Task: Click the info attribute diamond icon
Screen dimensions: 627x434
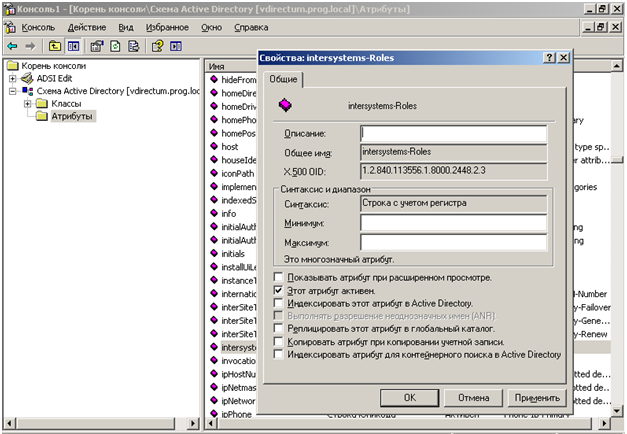Action: coord(214,213)
